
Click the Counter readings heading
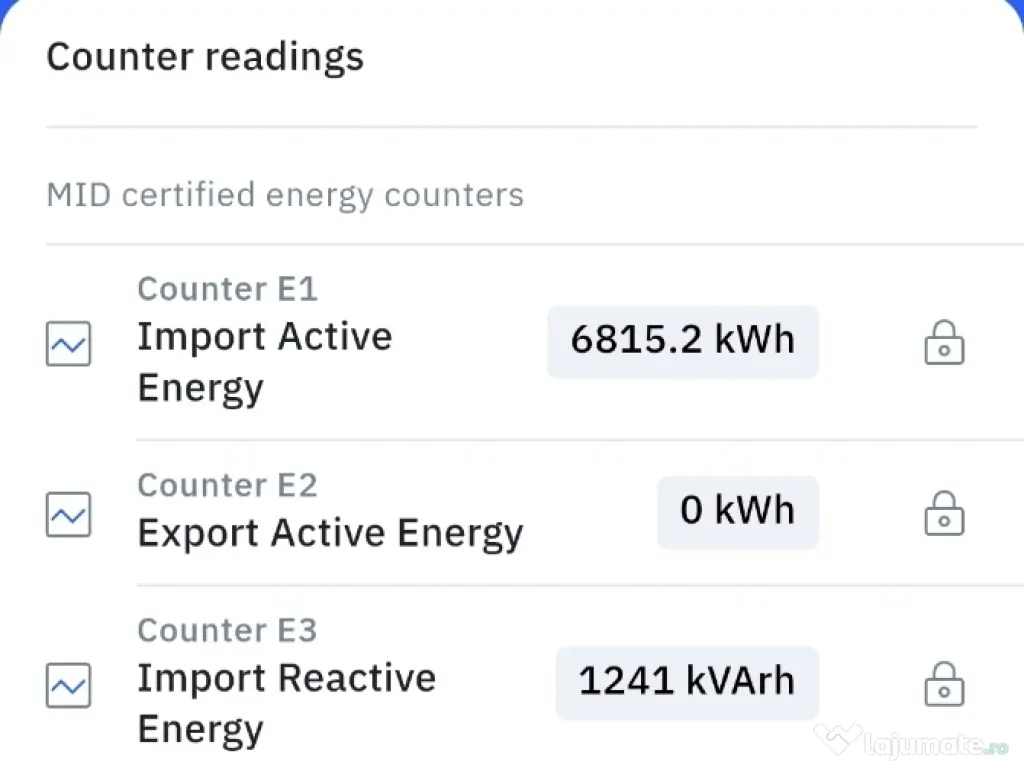[205, 57]
